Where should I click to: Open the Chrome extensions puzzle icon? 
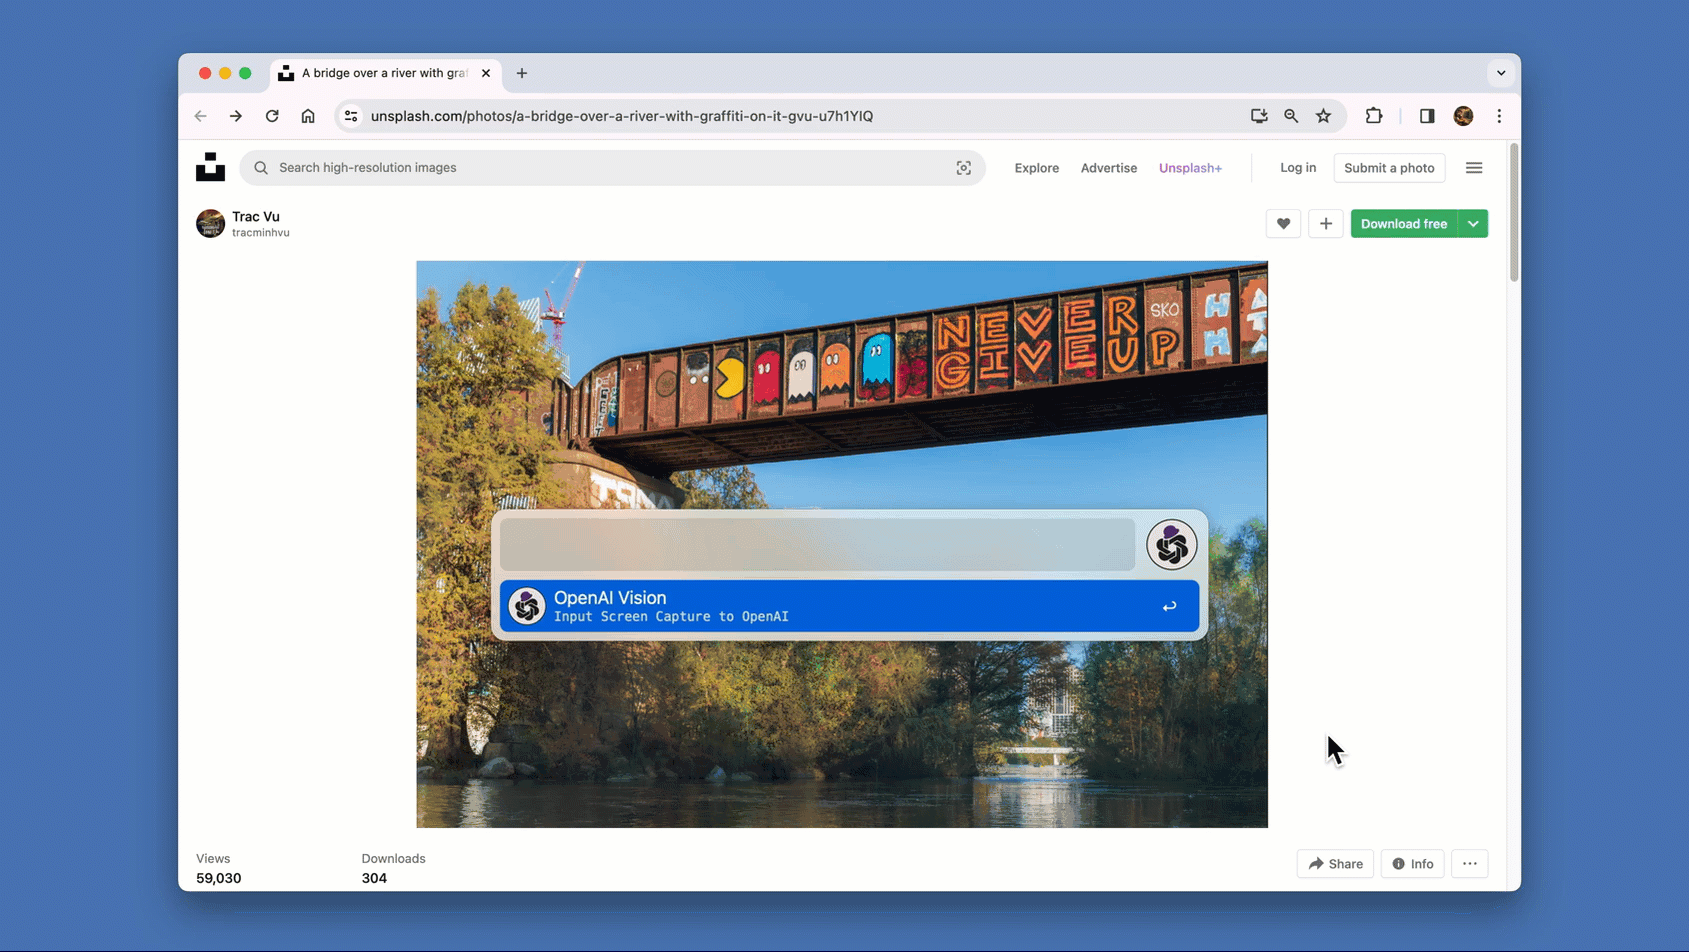coord(1374,116)
